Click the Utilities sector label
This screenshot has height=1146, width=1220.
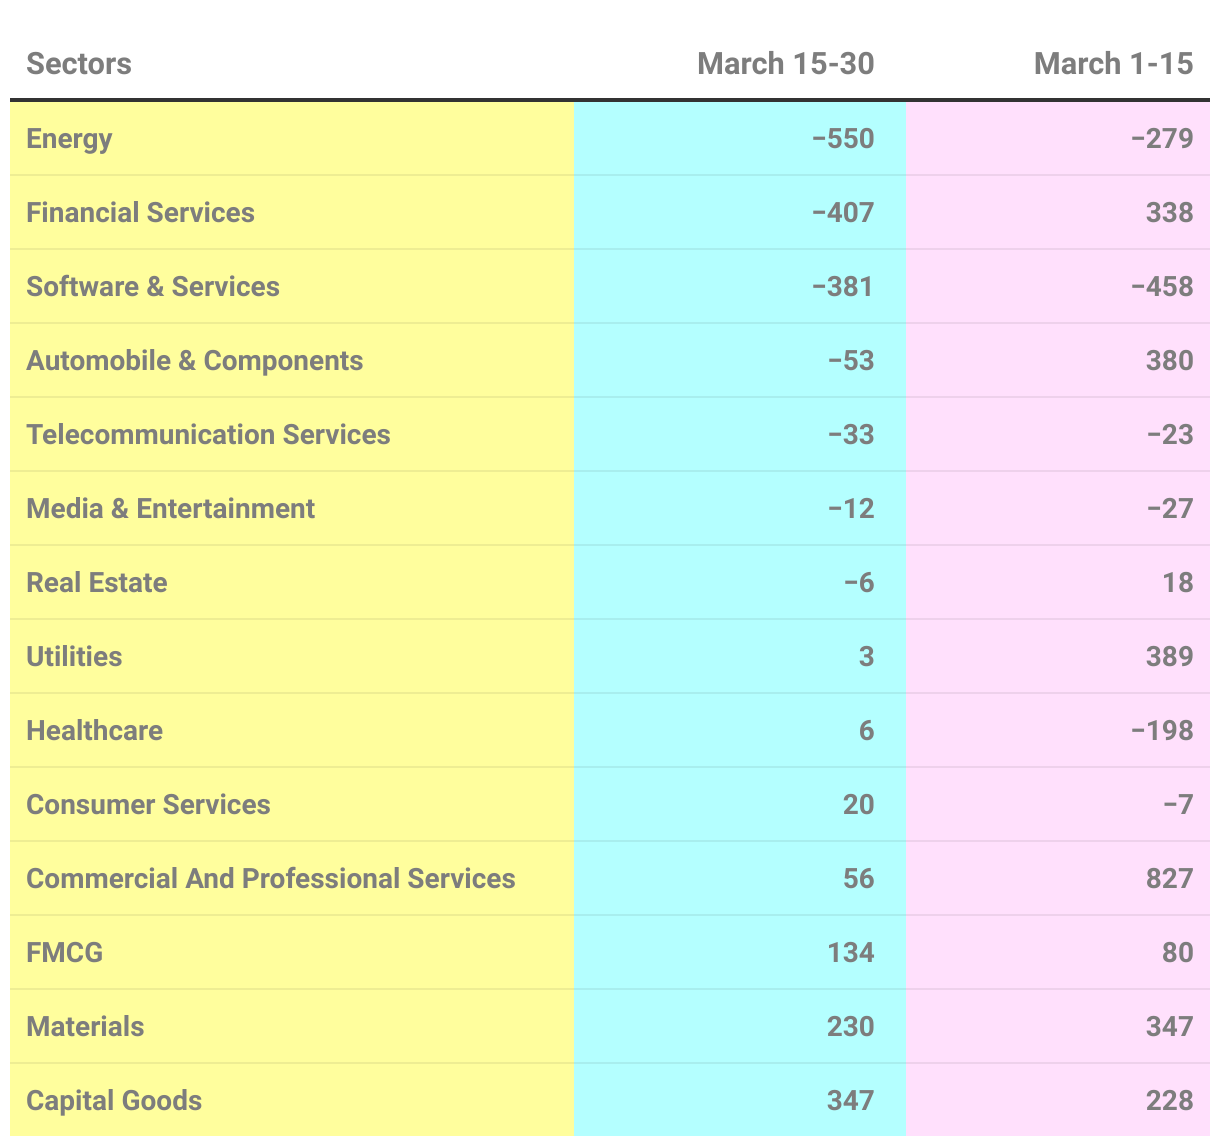pyautogui.click(x=74, y=656)
